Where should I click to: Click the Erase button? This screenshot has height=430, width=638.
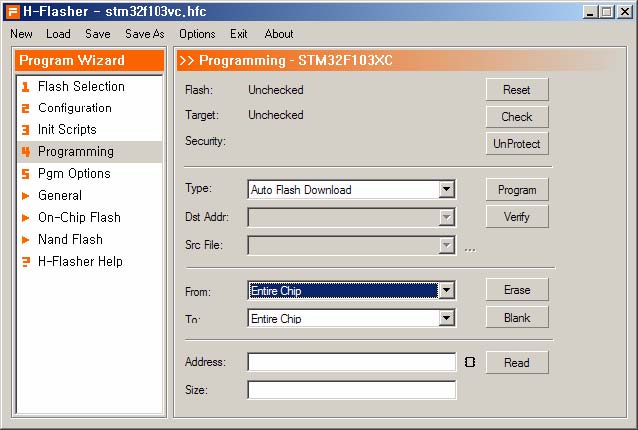click(x=517, y=290)
